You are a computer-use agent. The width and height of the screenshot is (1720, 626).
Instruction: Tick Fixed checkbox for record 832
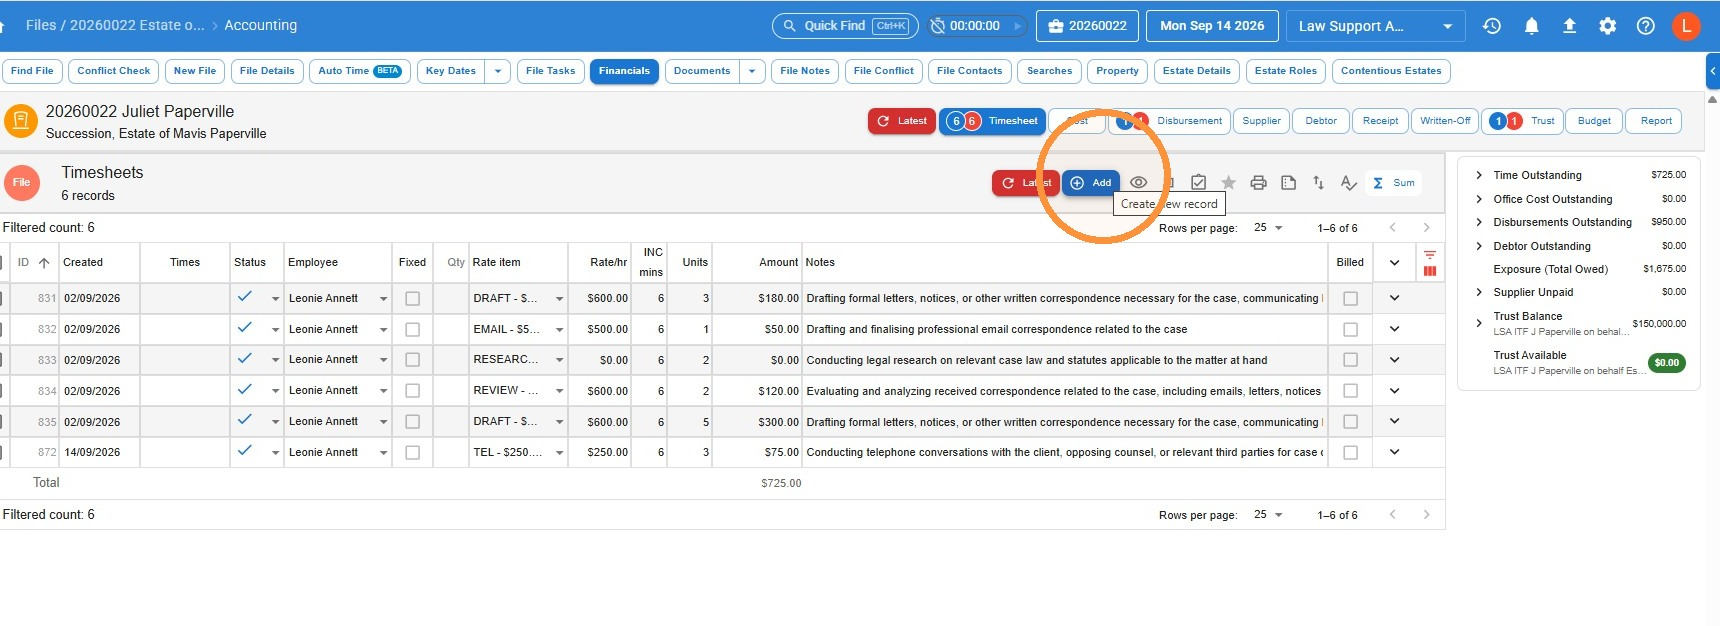click(412, 330)
